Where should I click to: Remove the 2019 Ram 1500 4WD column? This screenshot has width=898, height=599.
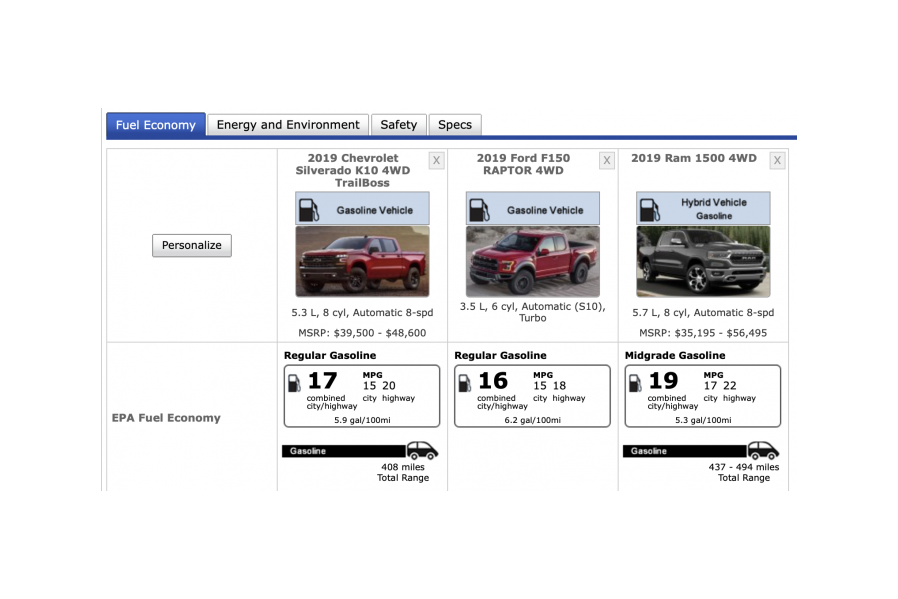pyautogui.click(x=777, y=160)
